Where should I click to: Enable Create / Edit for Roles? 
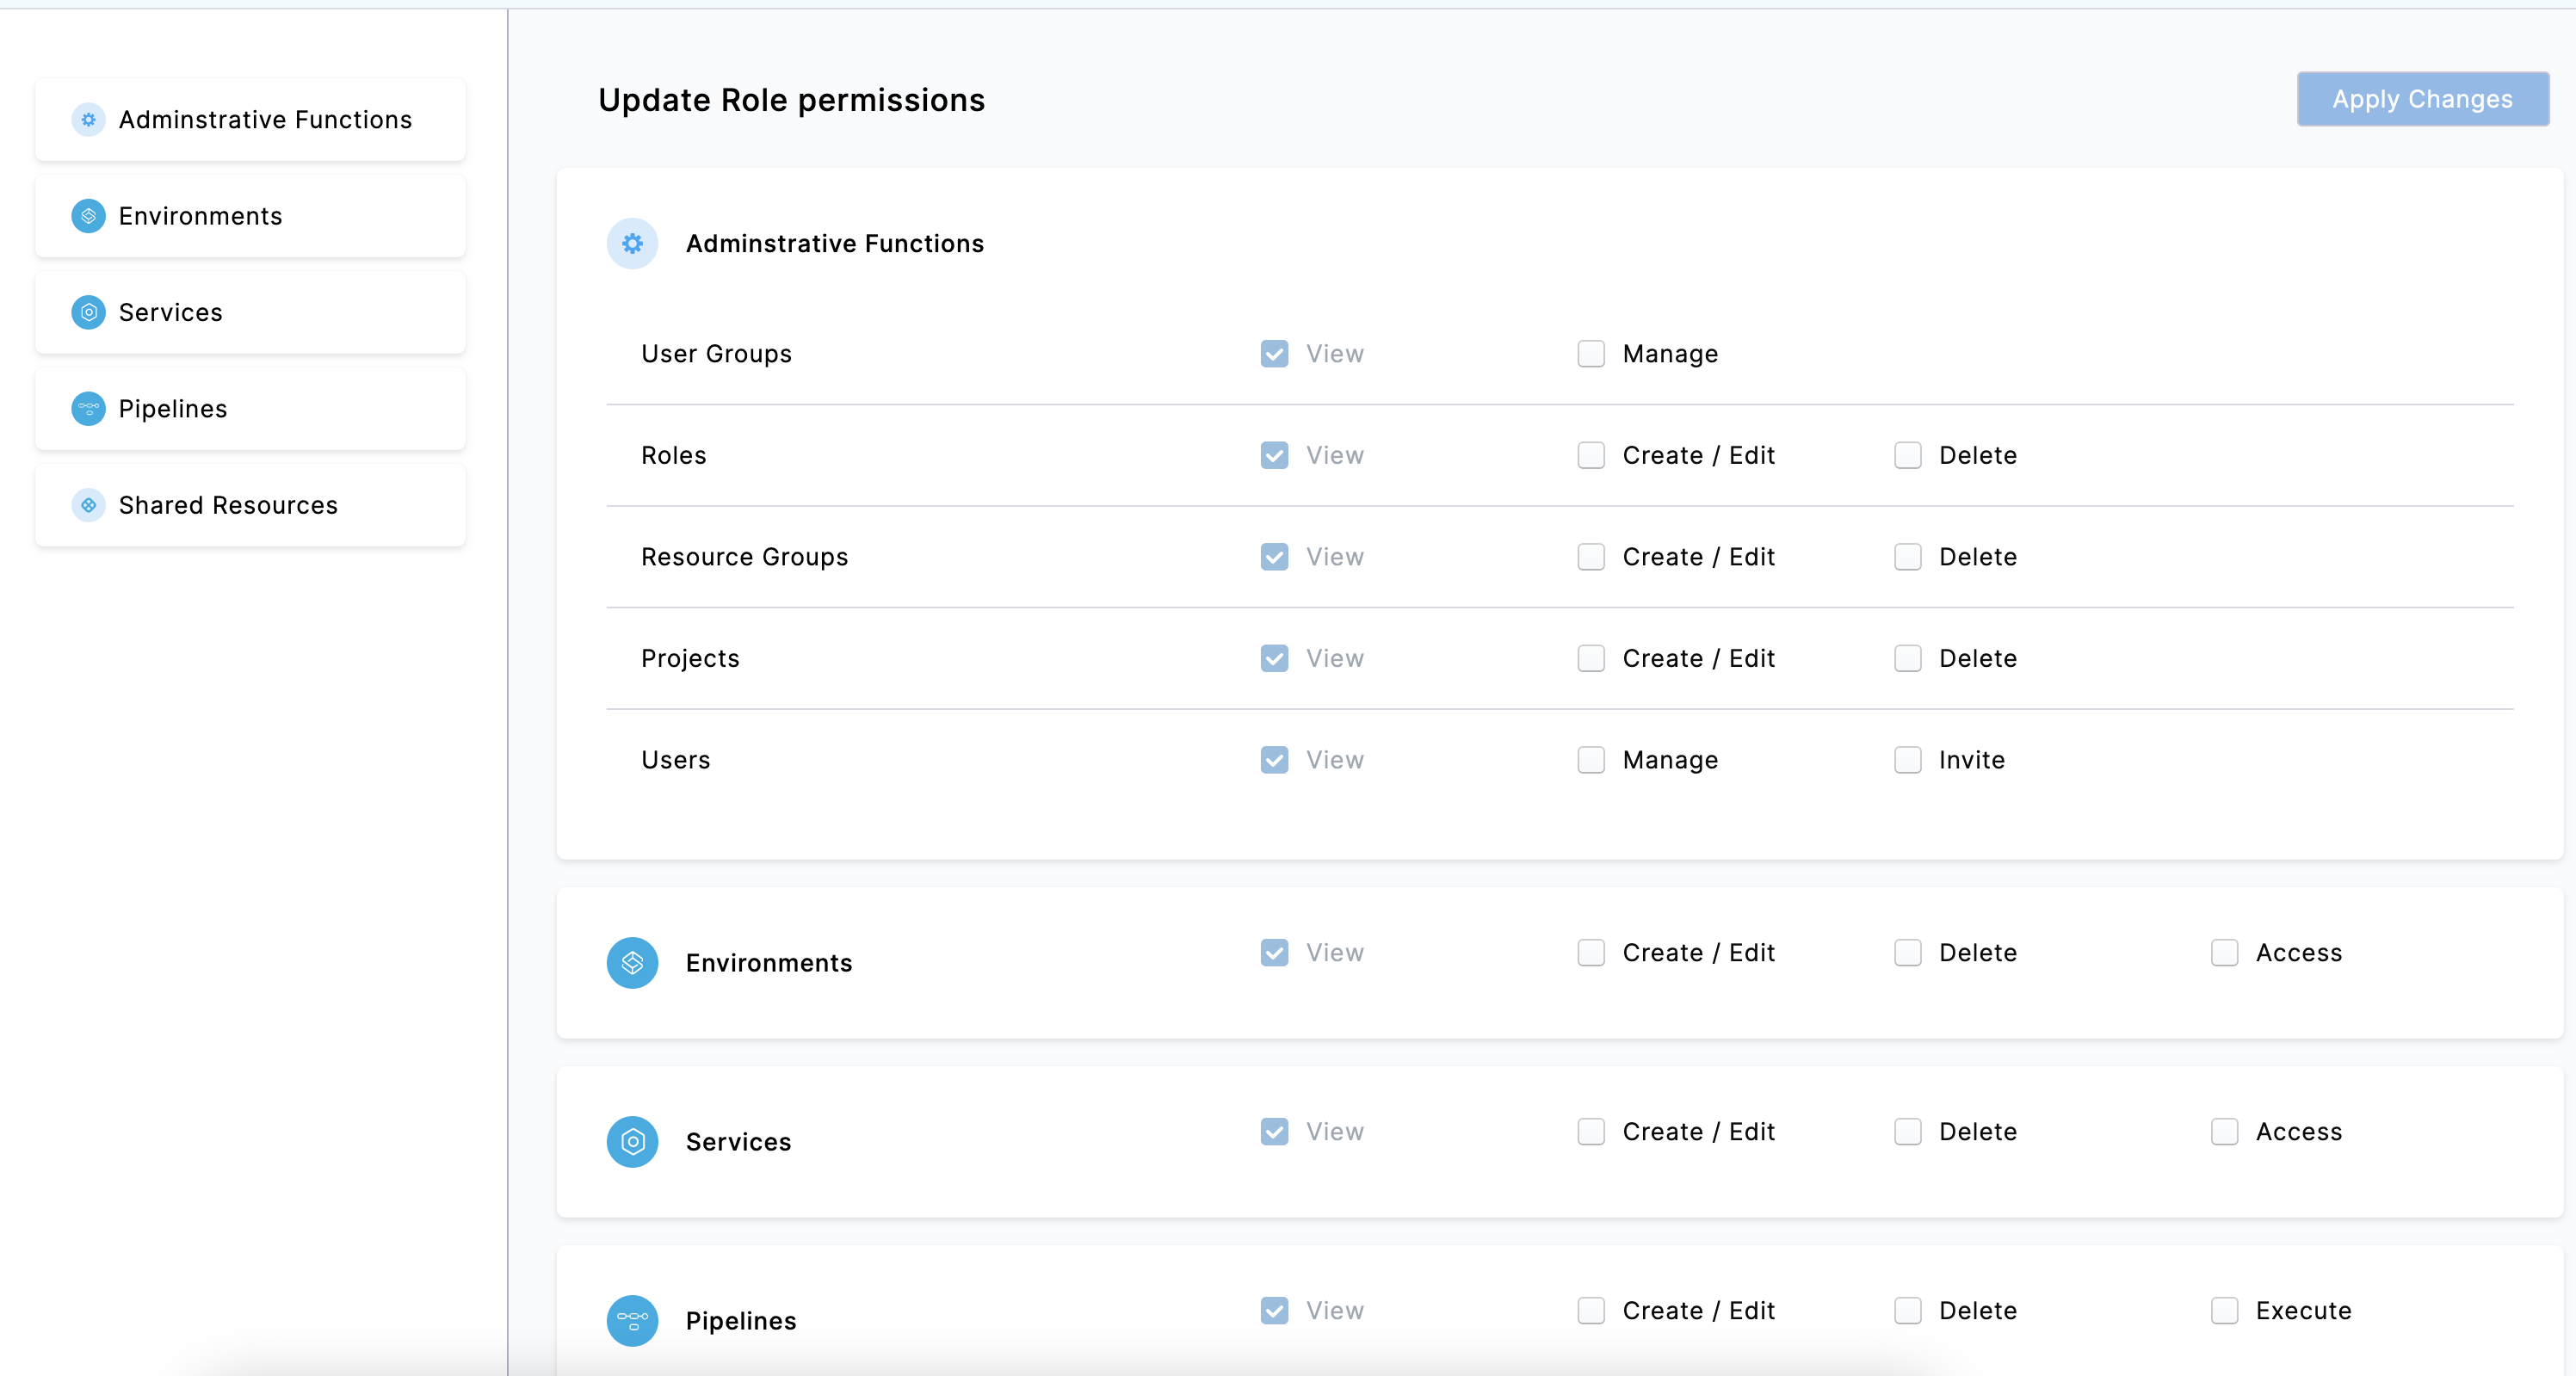pyautogui.click(x=1591, y=455)
